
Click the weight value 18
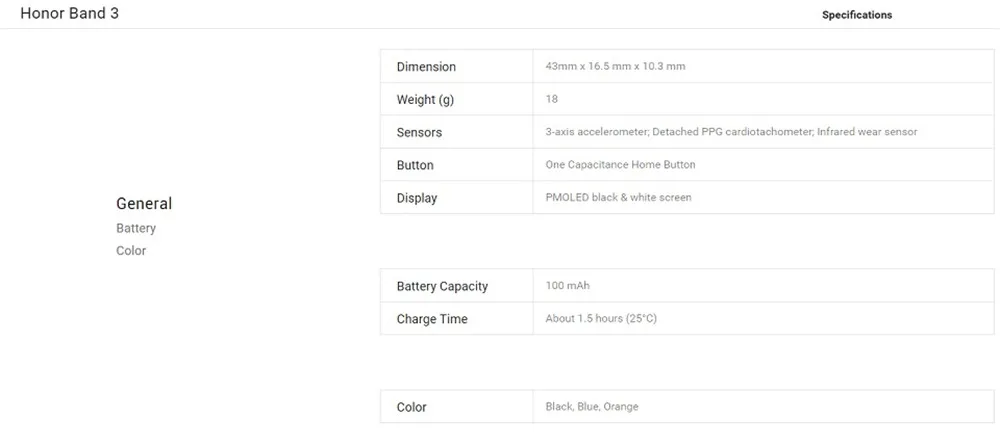[552, 99]
